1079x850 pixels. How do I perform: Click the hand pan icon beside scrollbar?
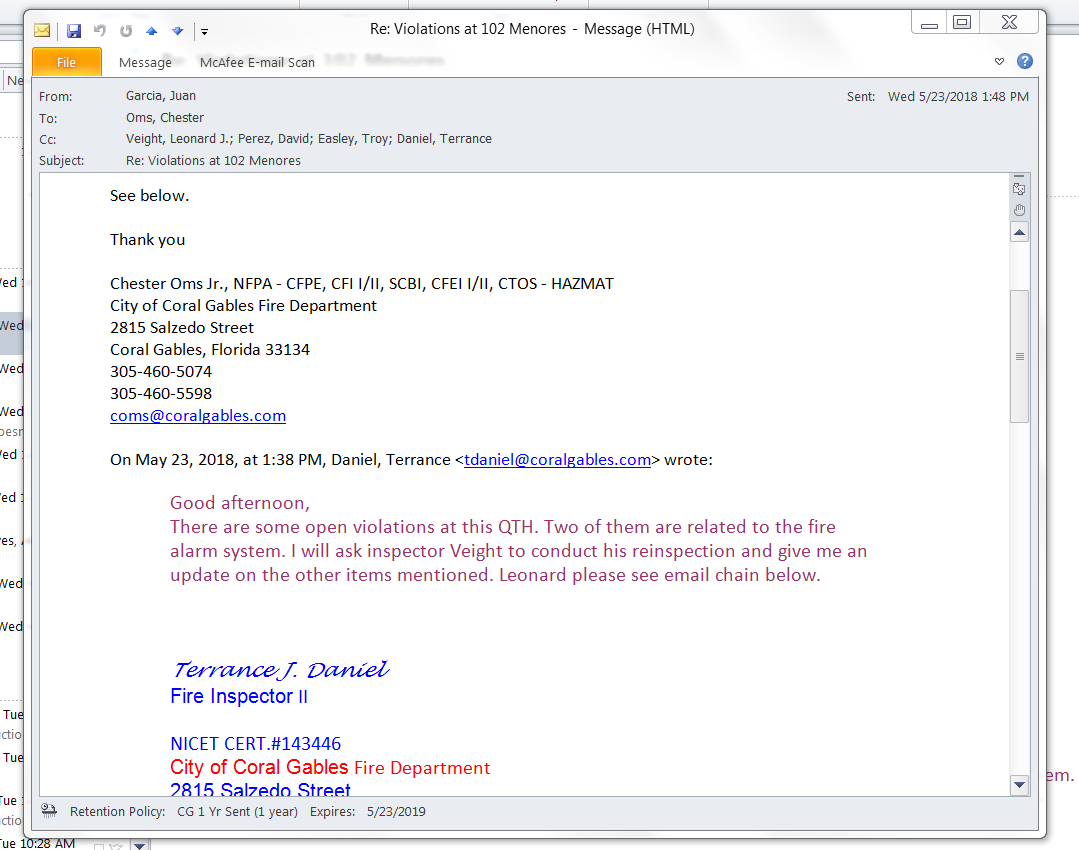point(1019,209)
